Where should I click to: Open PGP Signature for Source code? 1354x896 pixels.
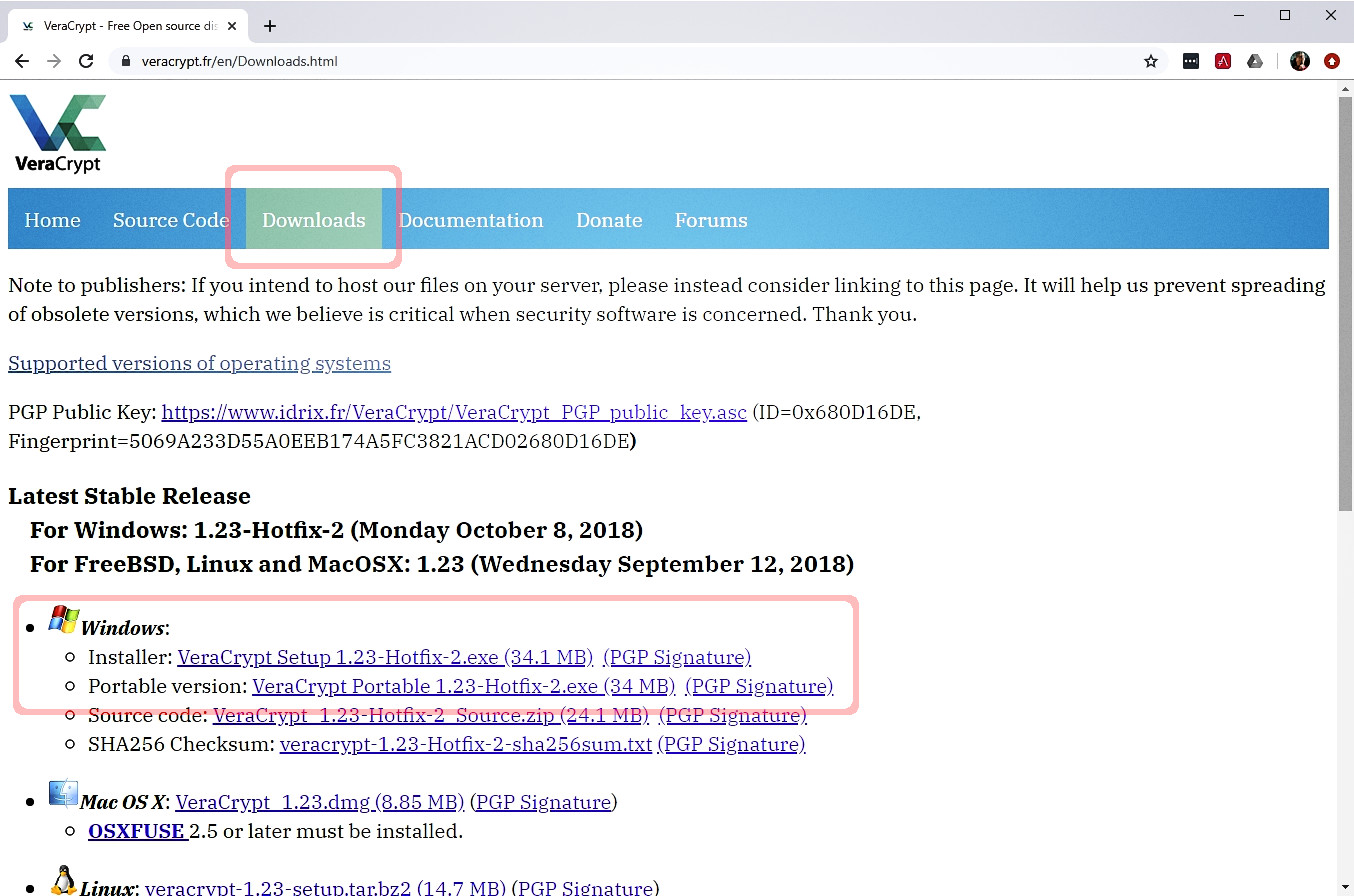[x=733, y=715]
